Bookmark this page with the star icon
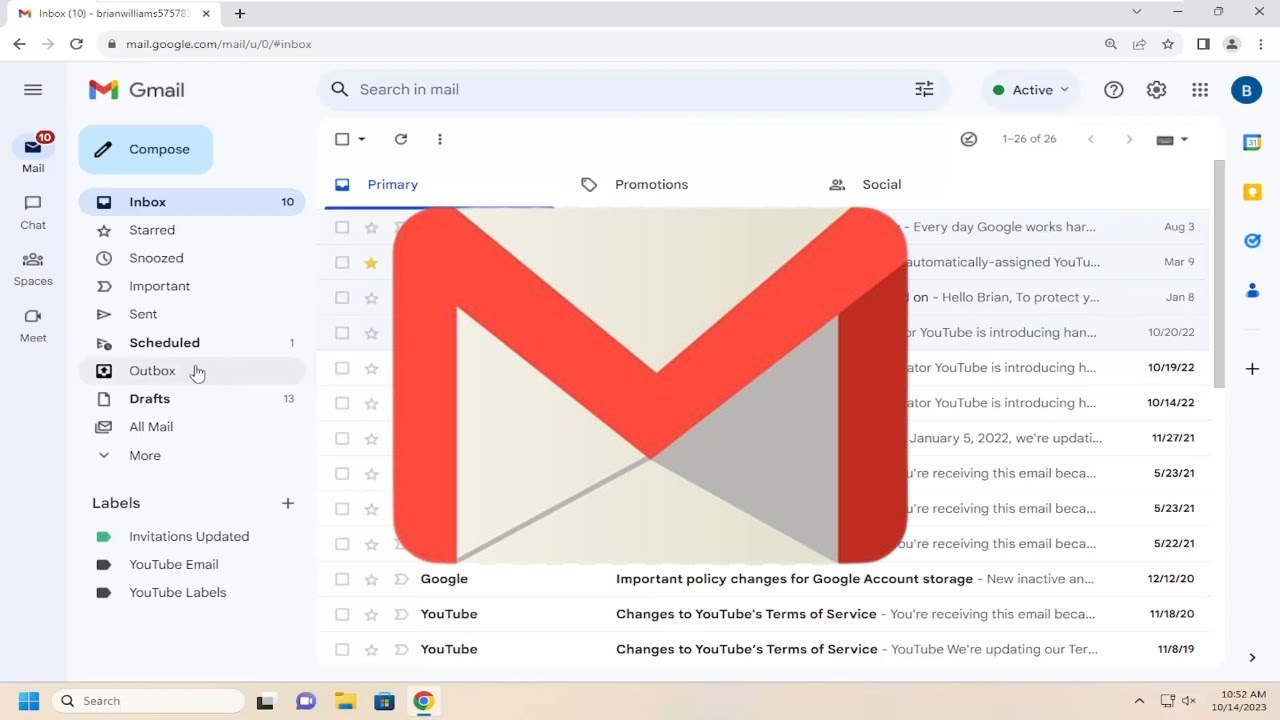This screenshot has height=720, width=1280. coord(1168,44)
